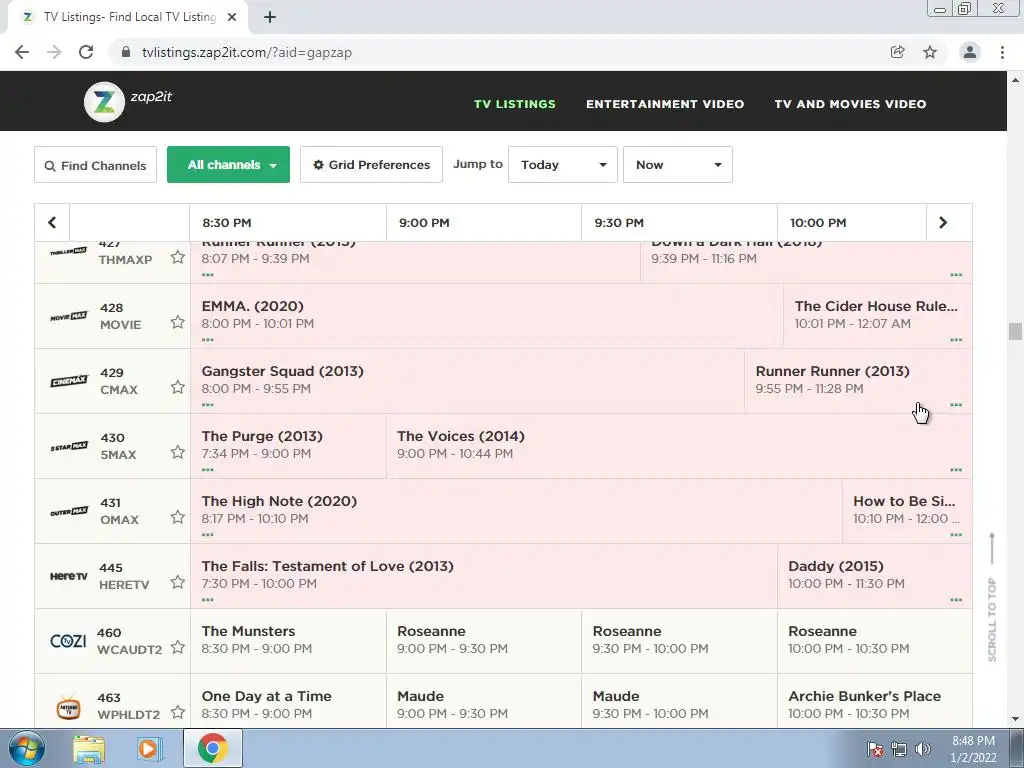Click SCROLL TO TOP on right edge
This screenshot has height=768, width=1024.
[992, 598]
